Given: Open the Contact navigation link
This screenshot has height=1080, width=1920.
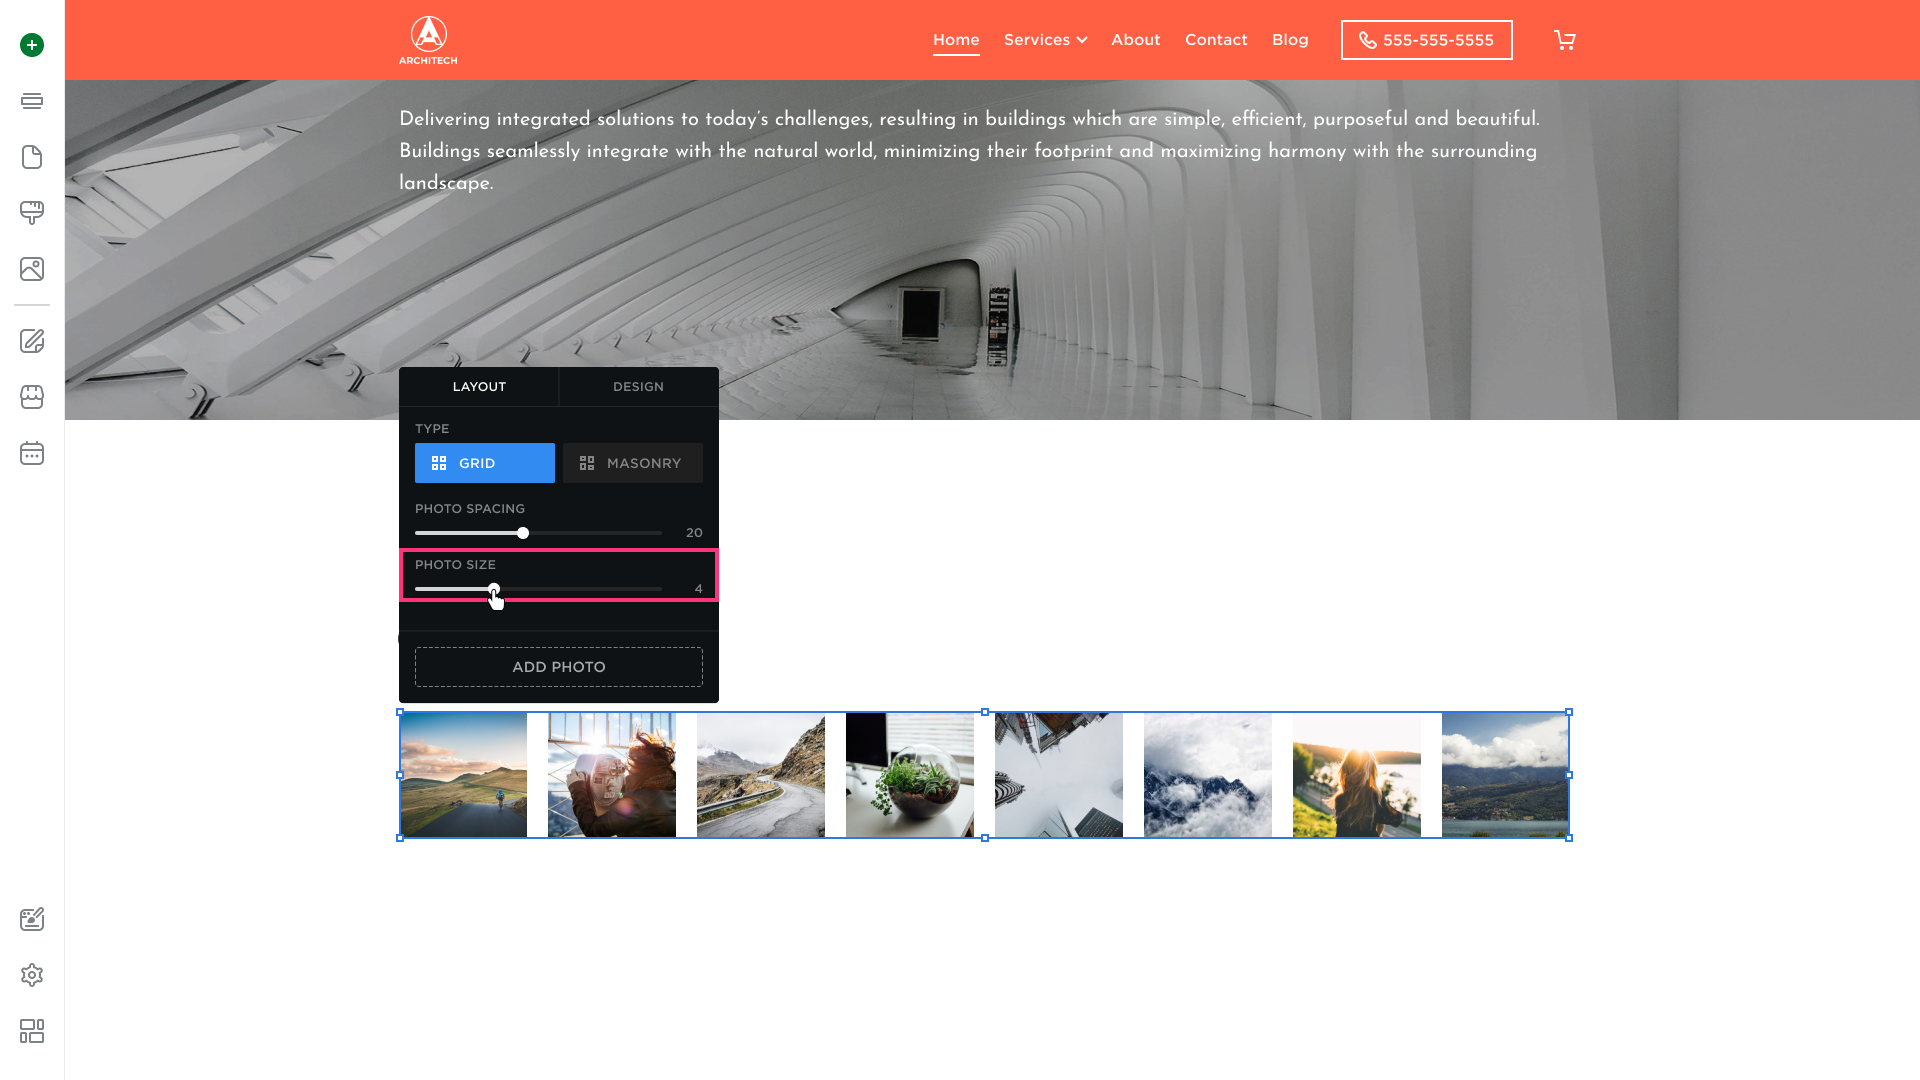Looking at the screenshot, I should (x=1216, y=40).
